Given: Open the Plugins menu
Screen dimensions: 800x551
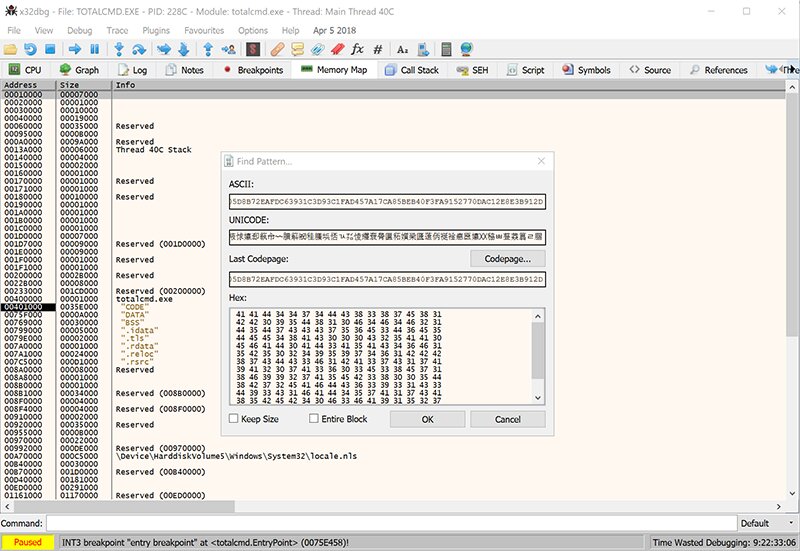Looking at the screenshot, I should coord(156,31).
